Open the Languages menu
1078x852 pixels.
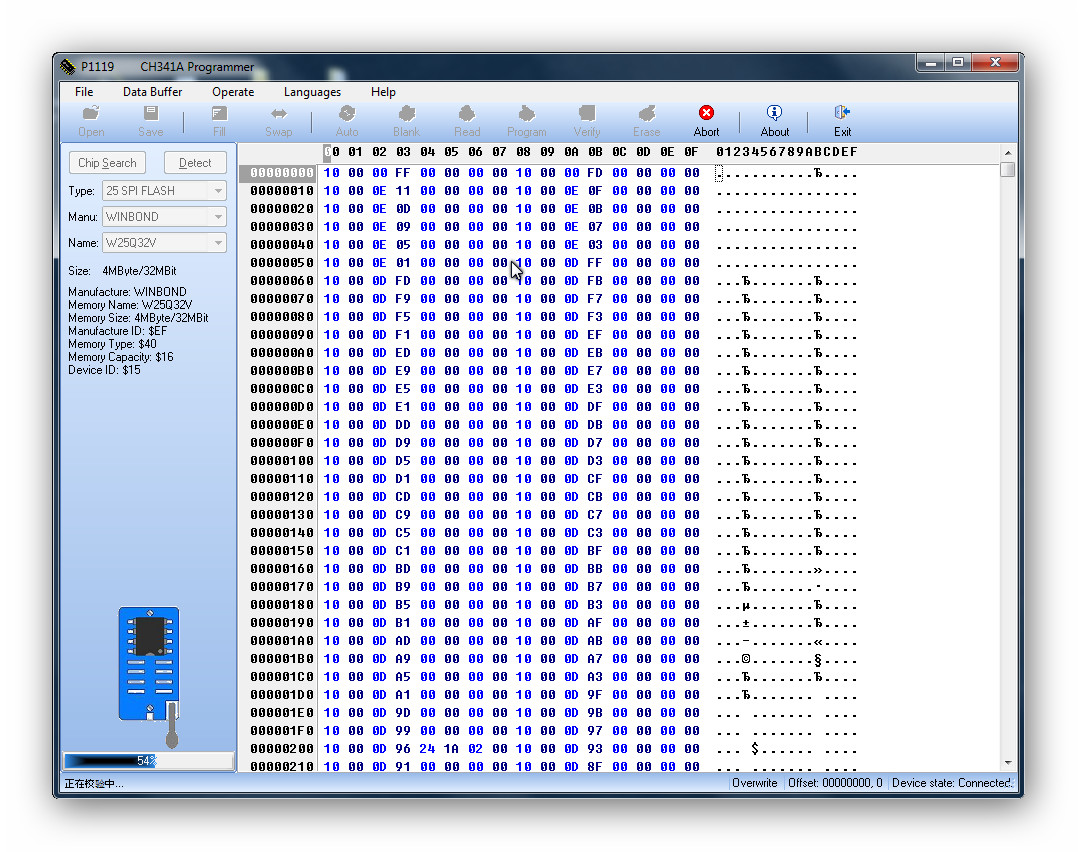click(312, 92)
